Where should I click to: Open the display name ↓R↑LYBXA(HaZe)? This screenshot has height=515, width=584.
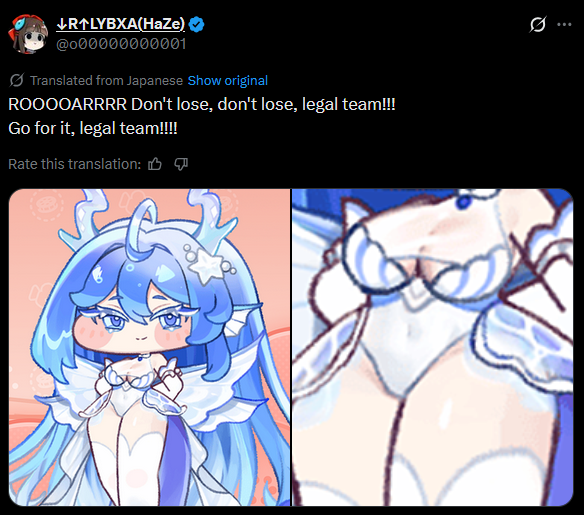(x=120, y=24)
